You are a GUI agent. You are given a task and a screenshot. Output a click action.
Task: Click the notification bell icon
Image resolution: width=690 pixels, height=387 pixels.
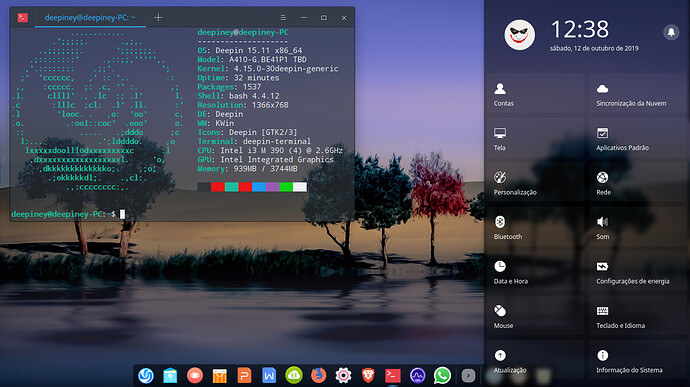tap(671, 32)
